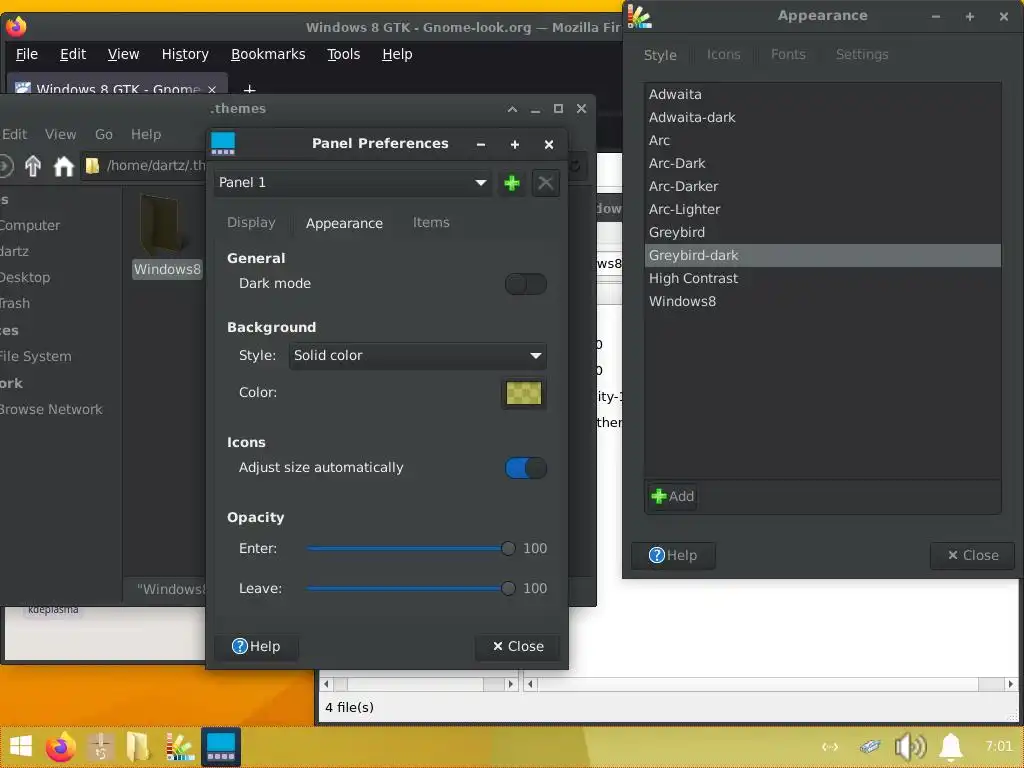Image resolution: width=1024 pixels, height=768 pixels.
Task: Disable Adjust size automatically switch
Action: pyautogui.click(x=526, y=468)
